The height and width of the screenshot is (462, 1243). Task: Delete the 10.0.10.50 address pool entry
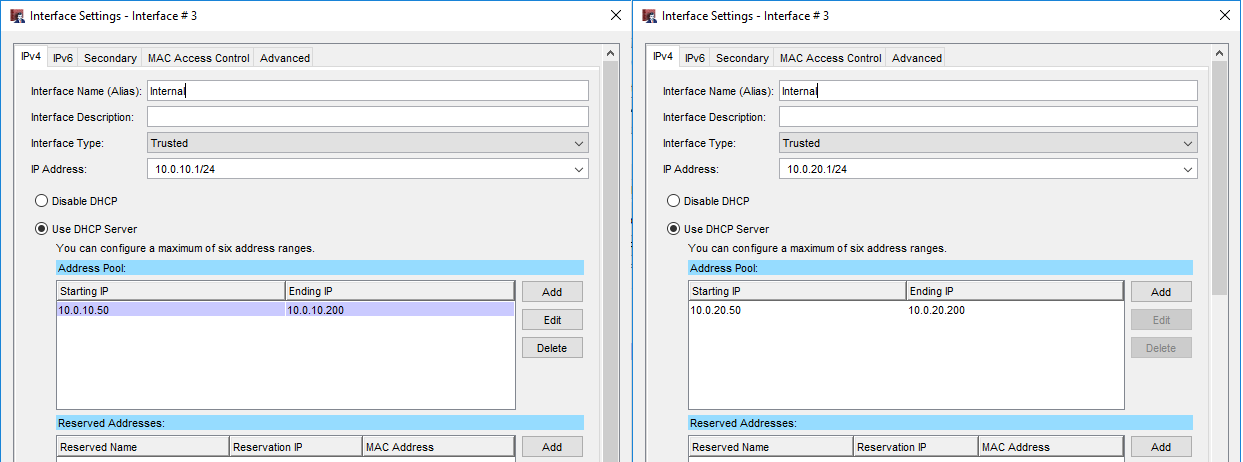pos(552,348)
